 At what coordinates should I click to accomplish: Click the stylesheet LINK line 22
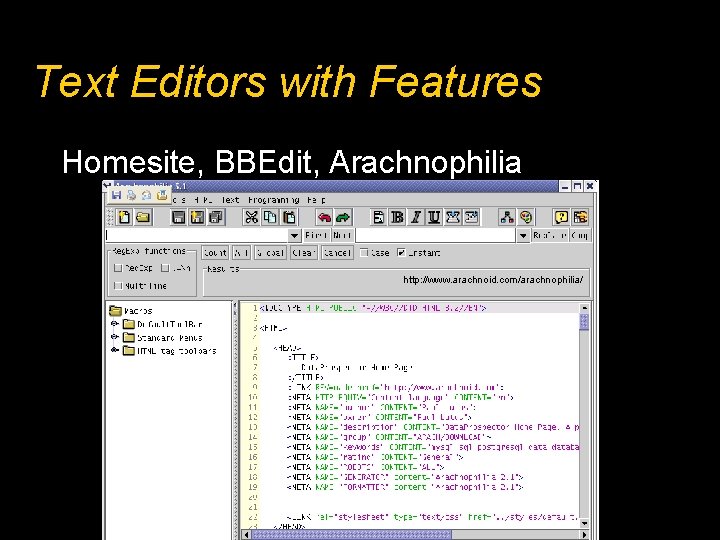tap(432, 517)
